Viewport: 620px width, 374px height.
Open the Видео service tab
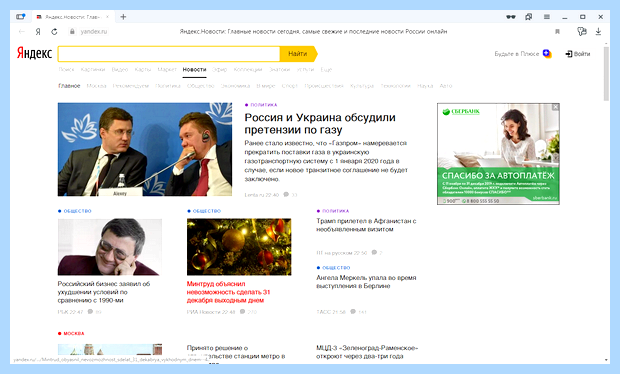pos(120,70)
